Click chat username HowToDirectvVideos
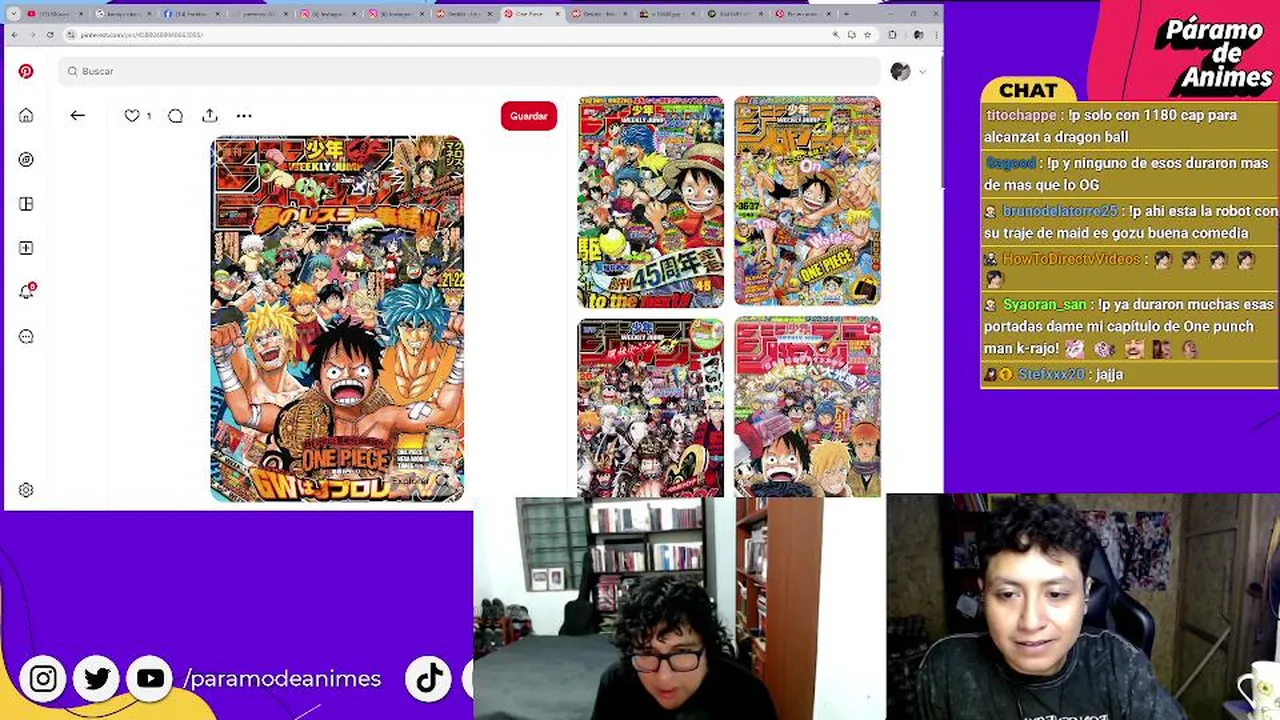 pos(1071,259)
